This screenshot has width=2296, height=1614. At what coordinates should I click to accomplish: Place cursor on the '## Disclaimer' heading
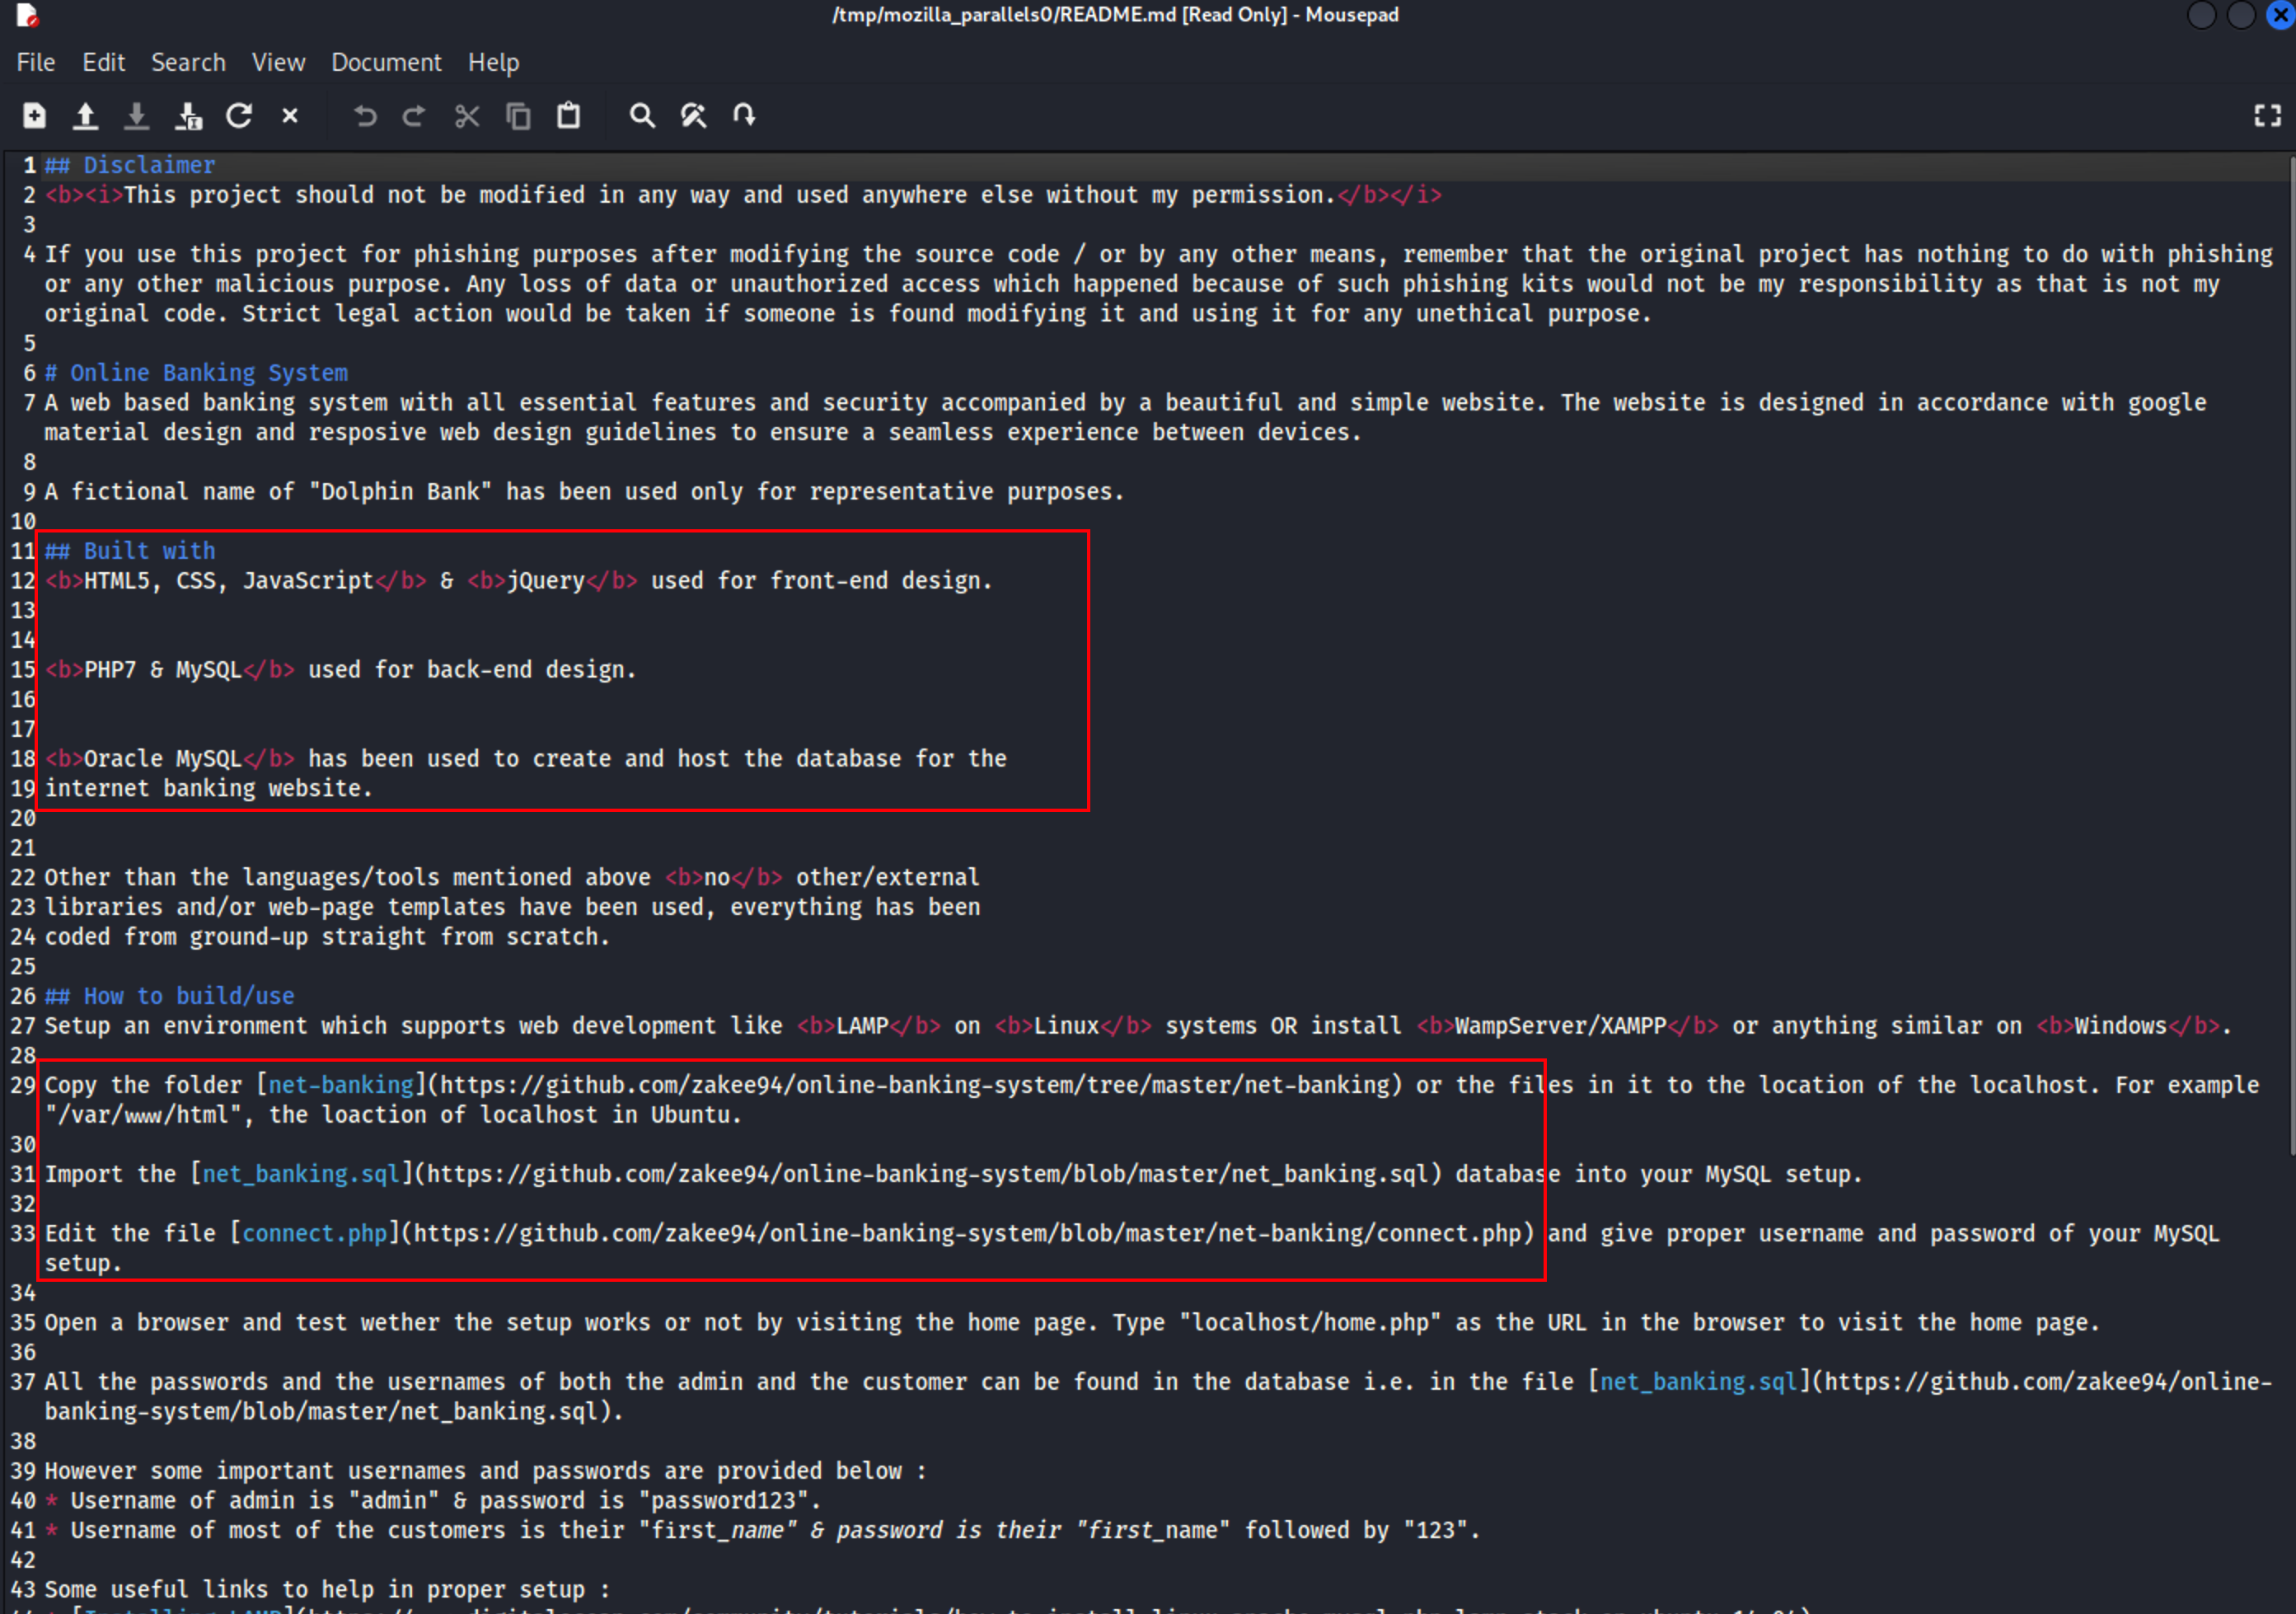130,165
